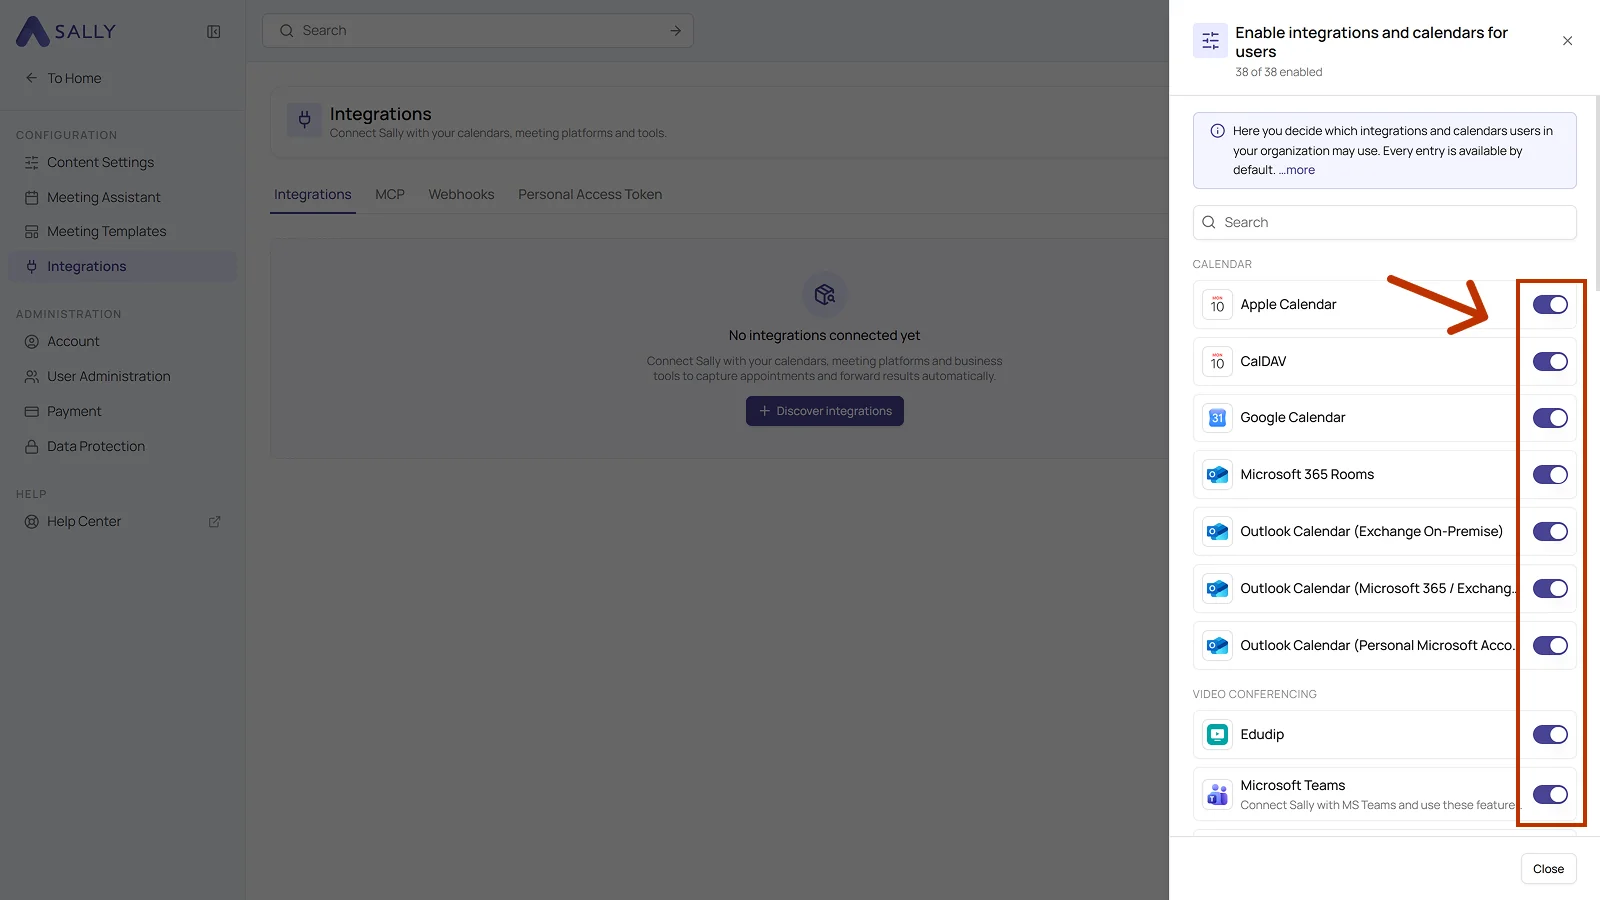
Task: Click the info icon in notice box
Action: [x=1217, y=131]
